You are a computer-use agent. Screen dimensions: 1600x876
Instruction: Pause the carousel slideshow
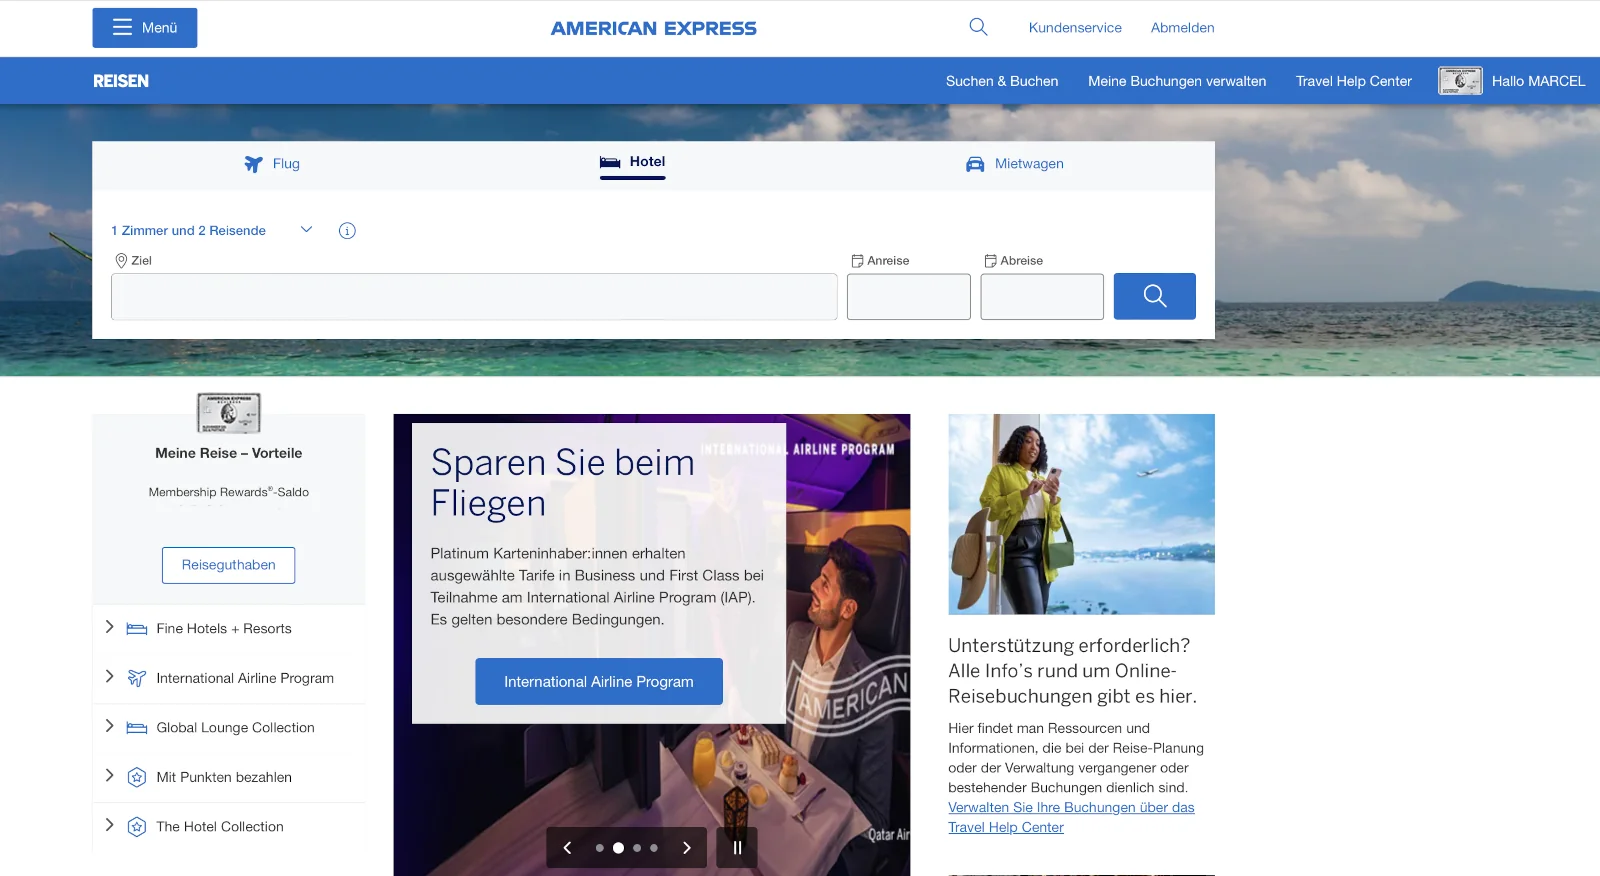(x=737, y=848)
